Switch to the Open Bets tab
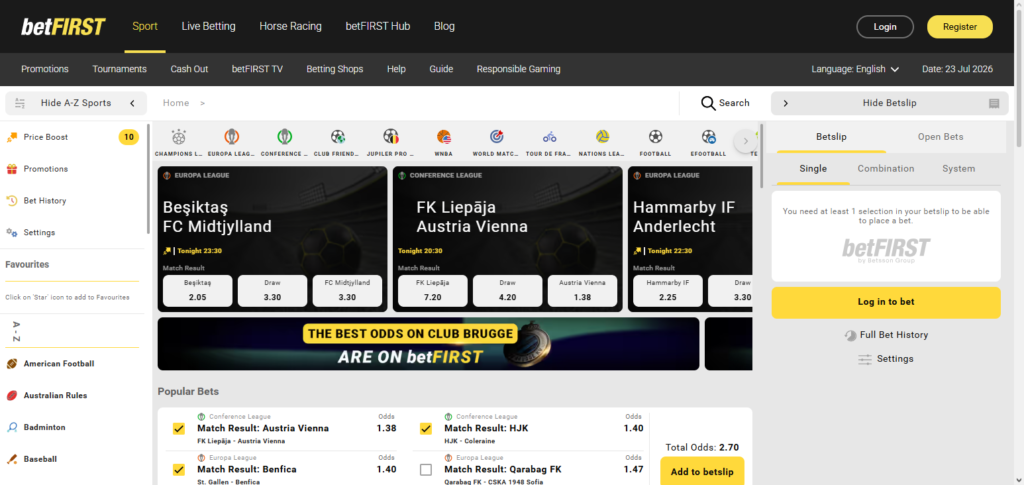Viewport: 1024px width, 485px height. click(940, 136)
